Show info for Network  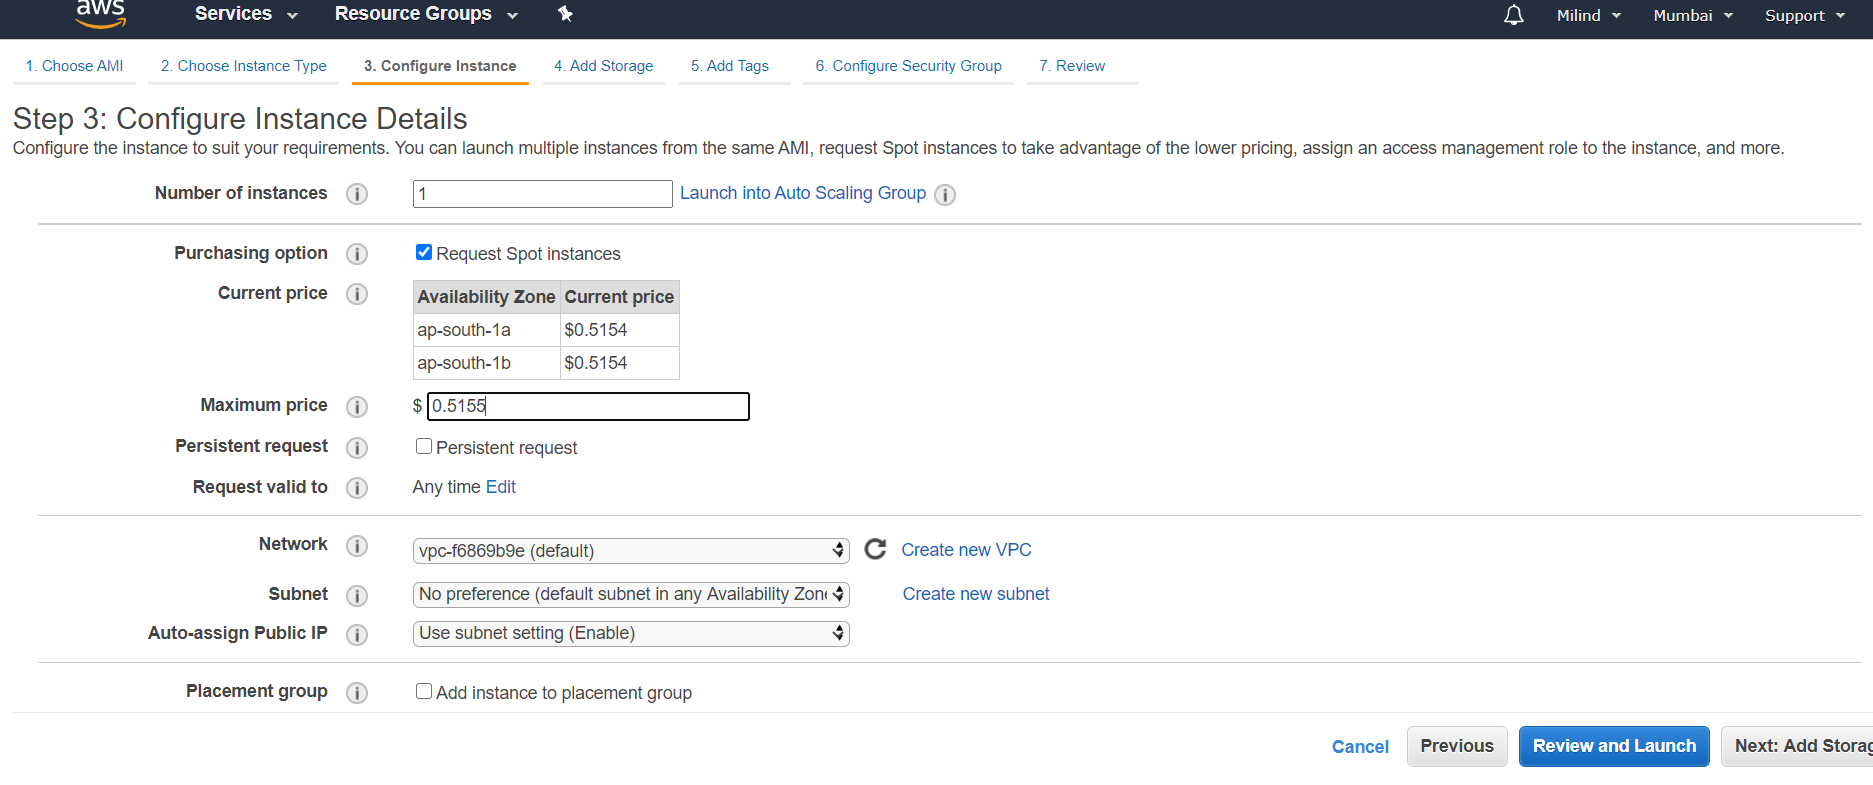click(357, 546)
